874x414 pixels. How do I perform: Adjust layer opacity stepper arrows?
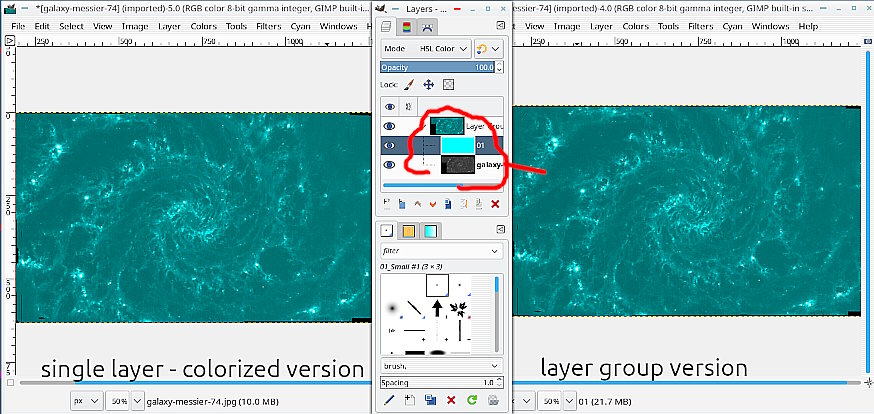tap(499, 67)
